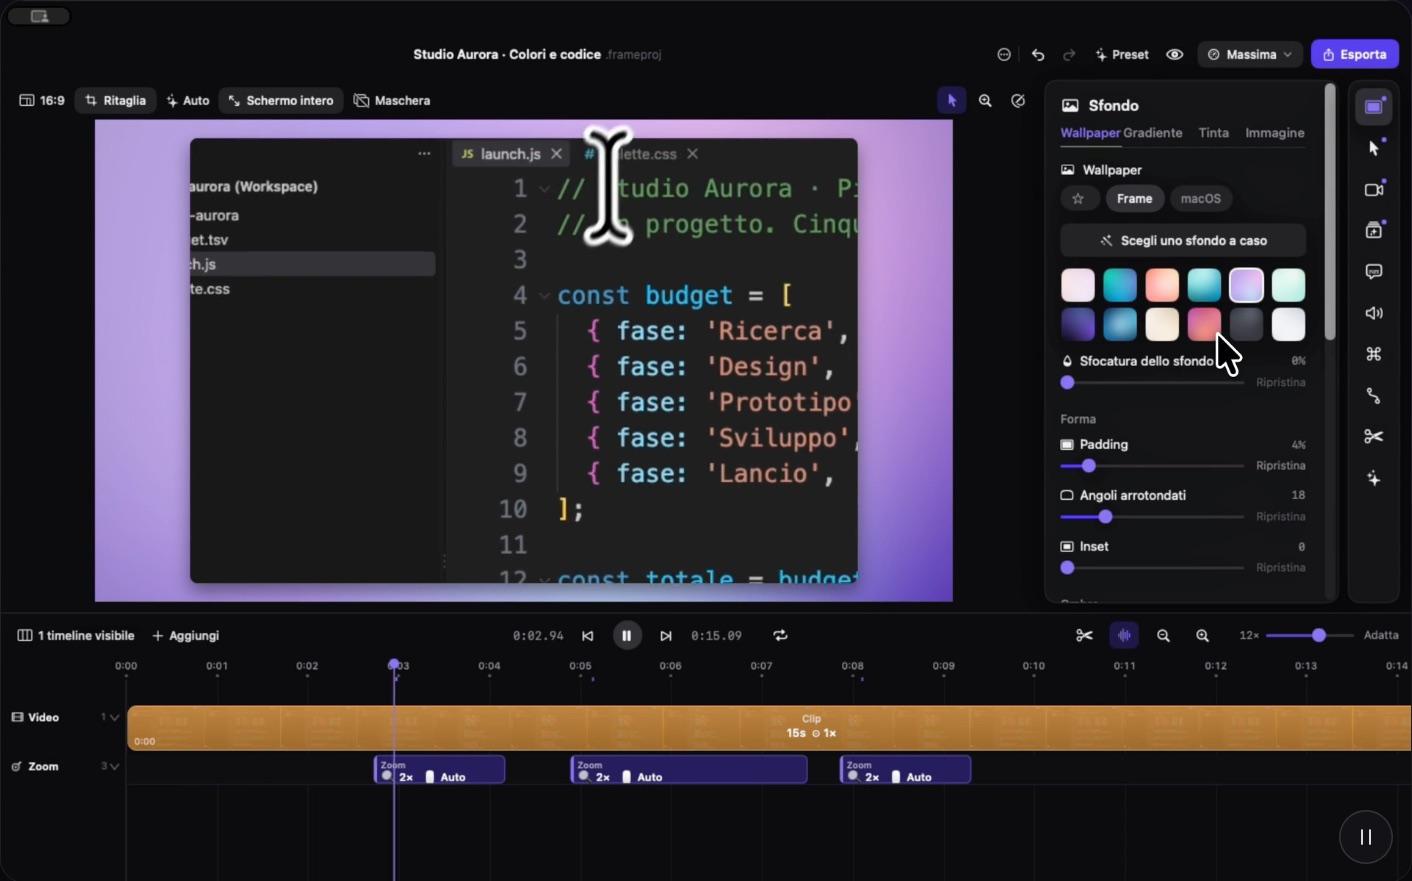Click the circular annotate tool above preview

1018,101
